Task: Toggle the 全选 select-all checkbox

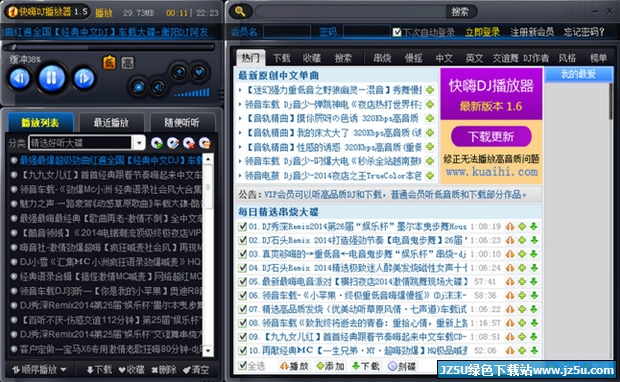Action: point(242,365)
